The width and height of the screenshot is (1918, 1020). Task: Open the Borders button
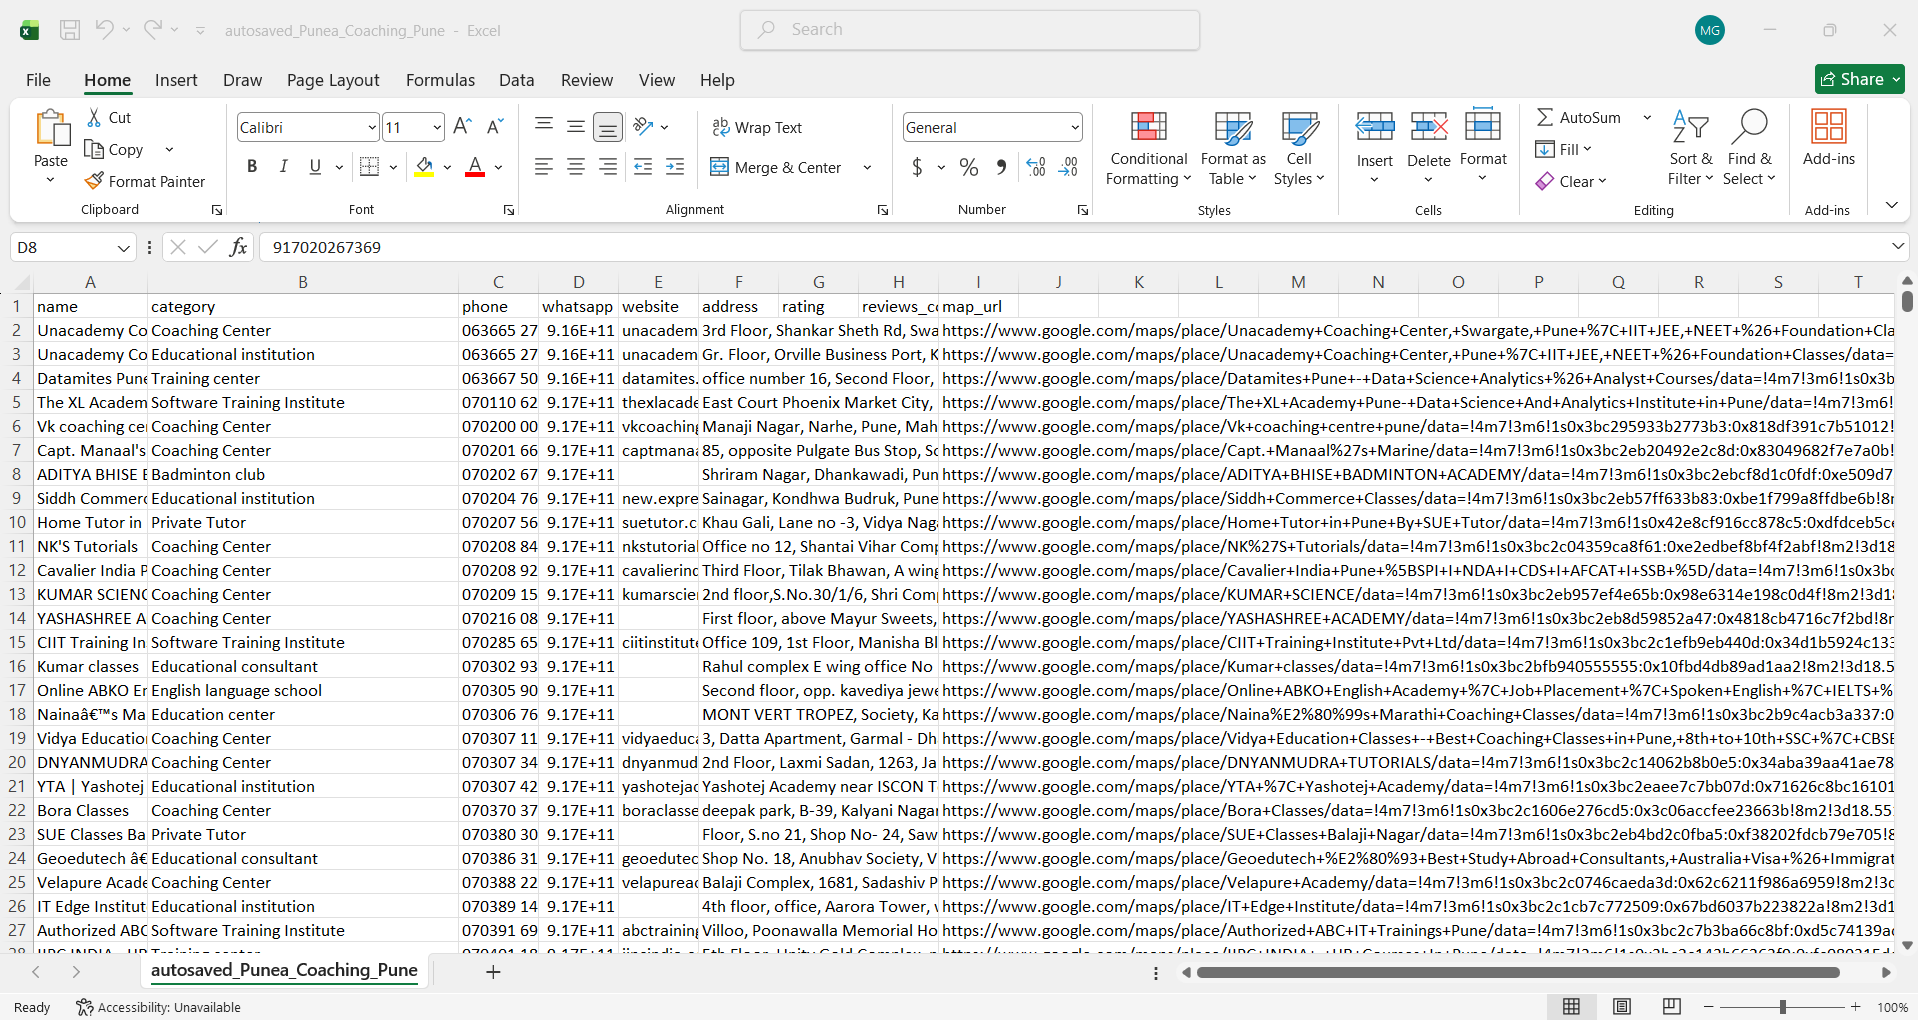coord(369,167)
